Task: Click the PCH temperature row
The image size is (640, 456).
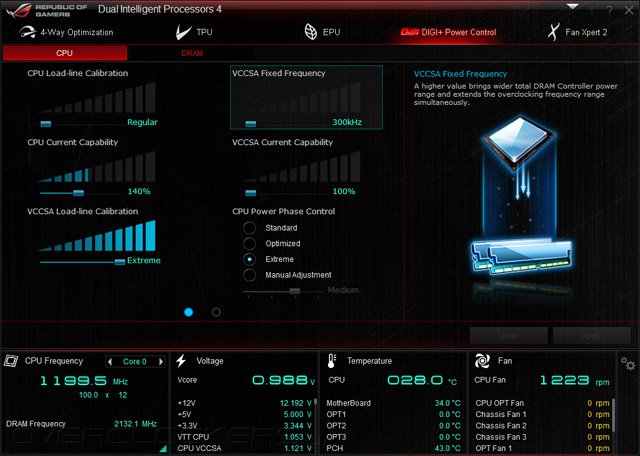Action: click(393, 448)
